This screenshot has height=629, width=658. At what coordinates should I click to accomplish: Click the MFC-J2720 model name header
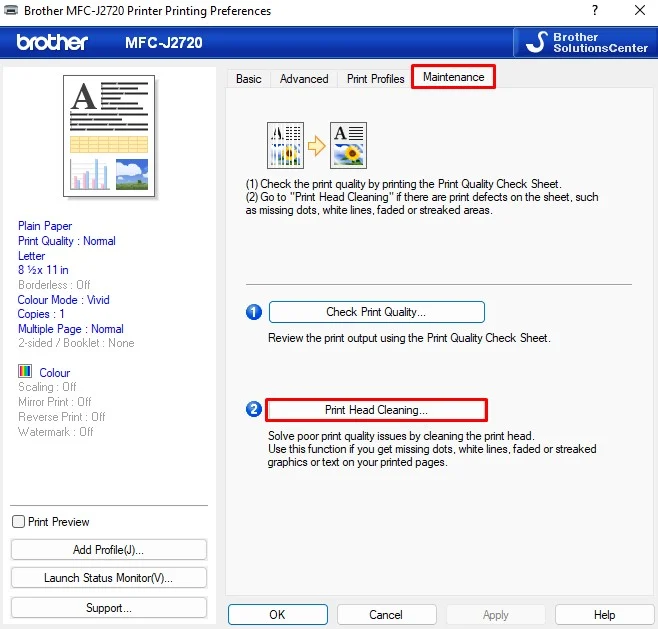click(164, 42)
